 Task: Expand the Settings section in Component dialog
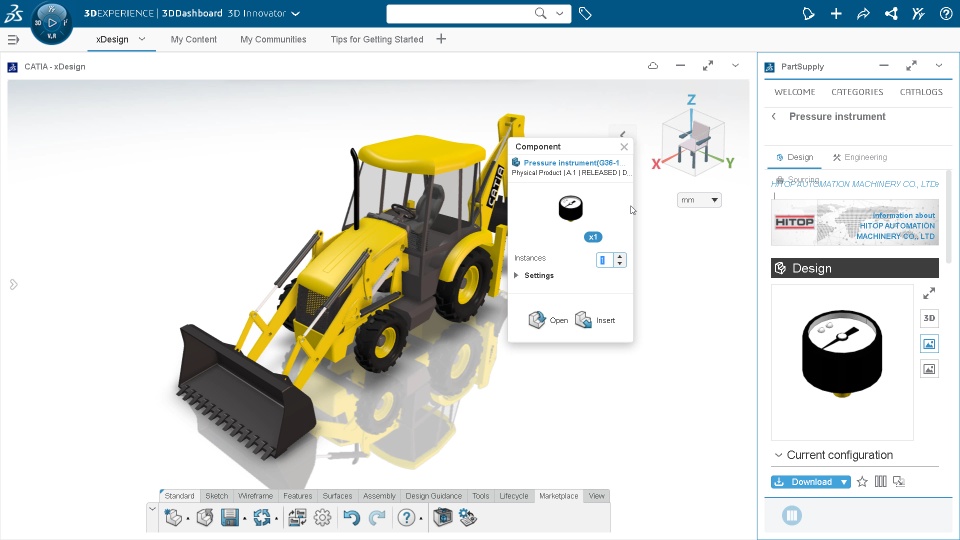pyautogui.click(x=517, y=276)
